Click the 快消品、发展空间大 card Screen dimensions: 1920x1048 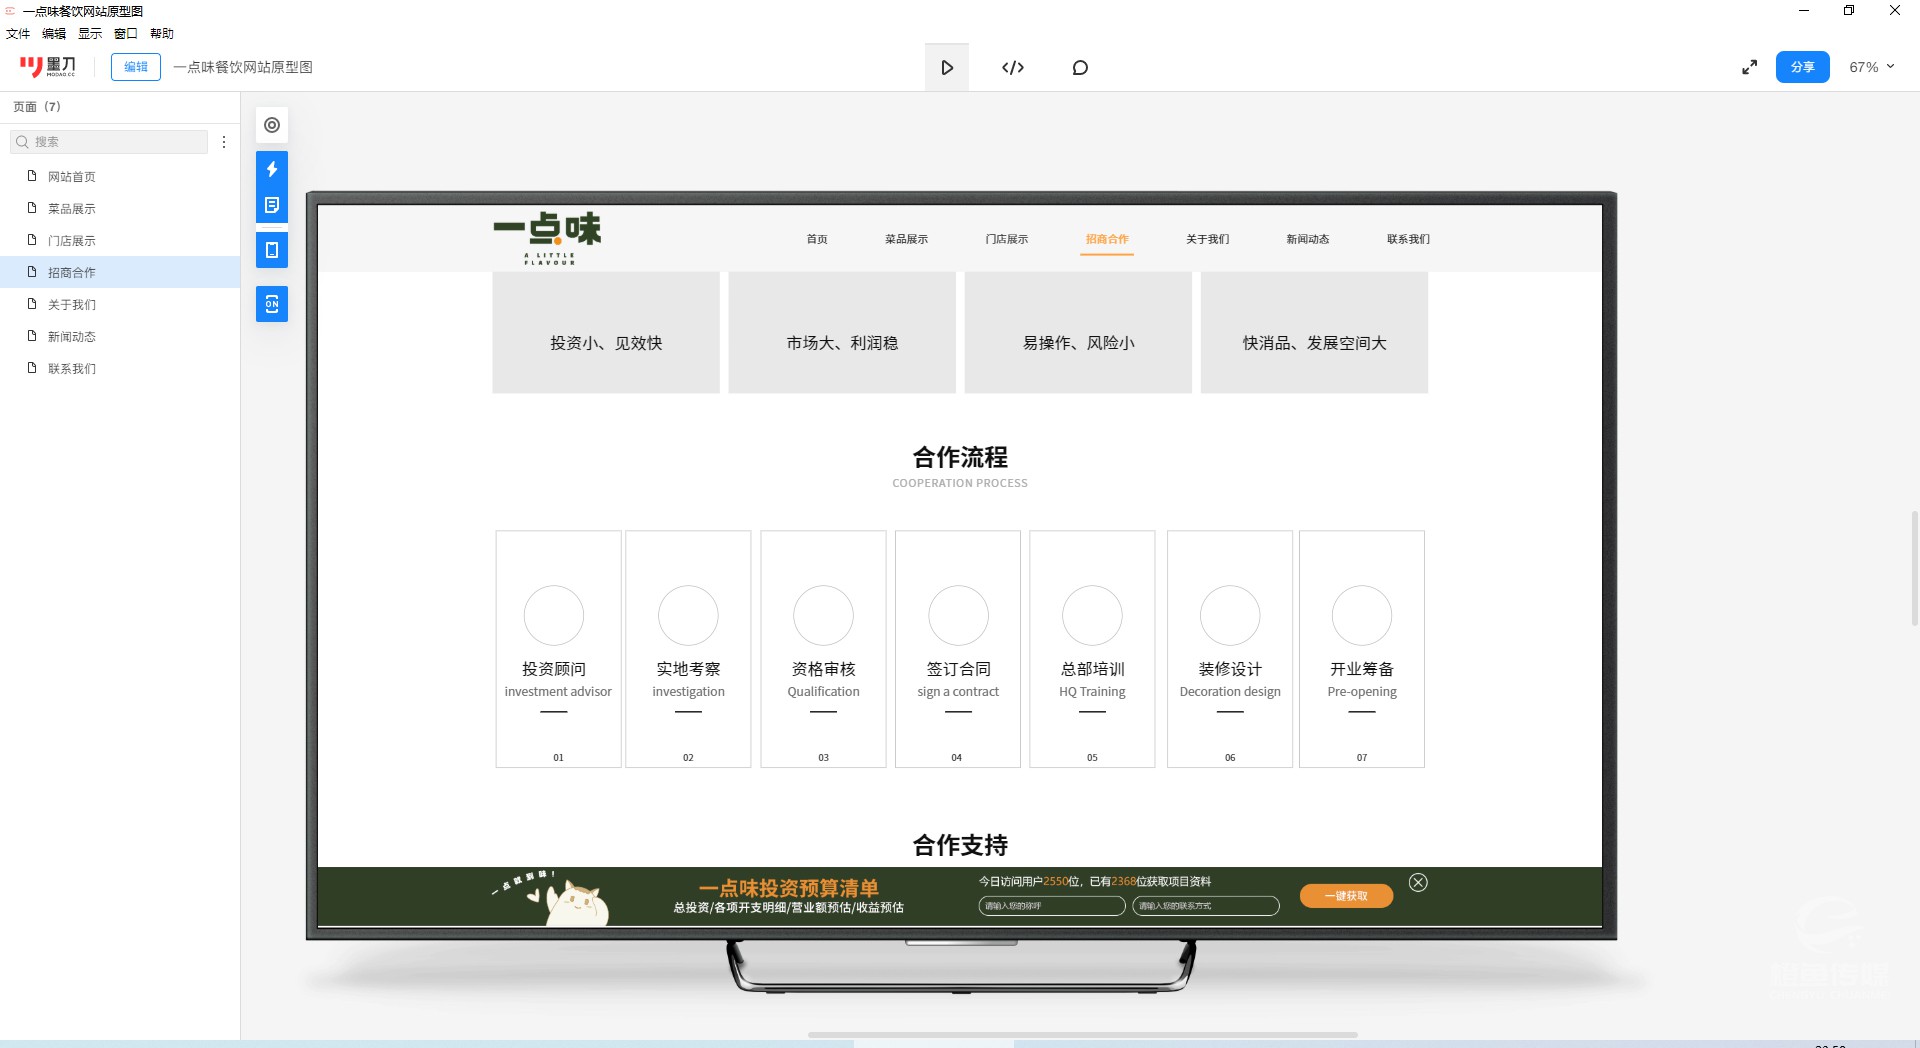(1314, 333)
